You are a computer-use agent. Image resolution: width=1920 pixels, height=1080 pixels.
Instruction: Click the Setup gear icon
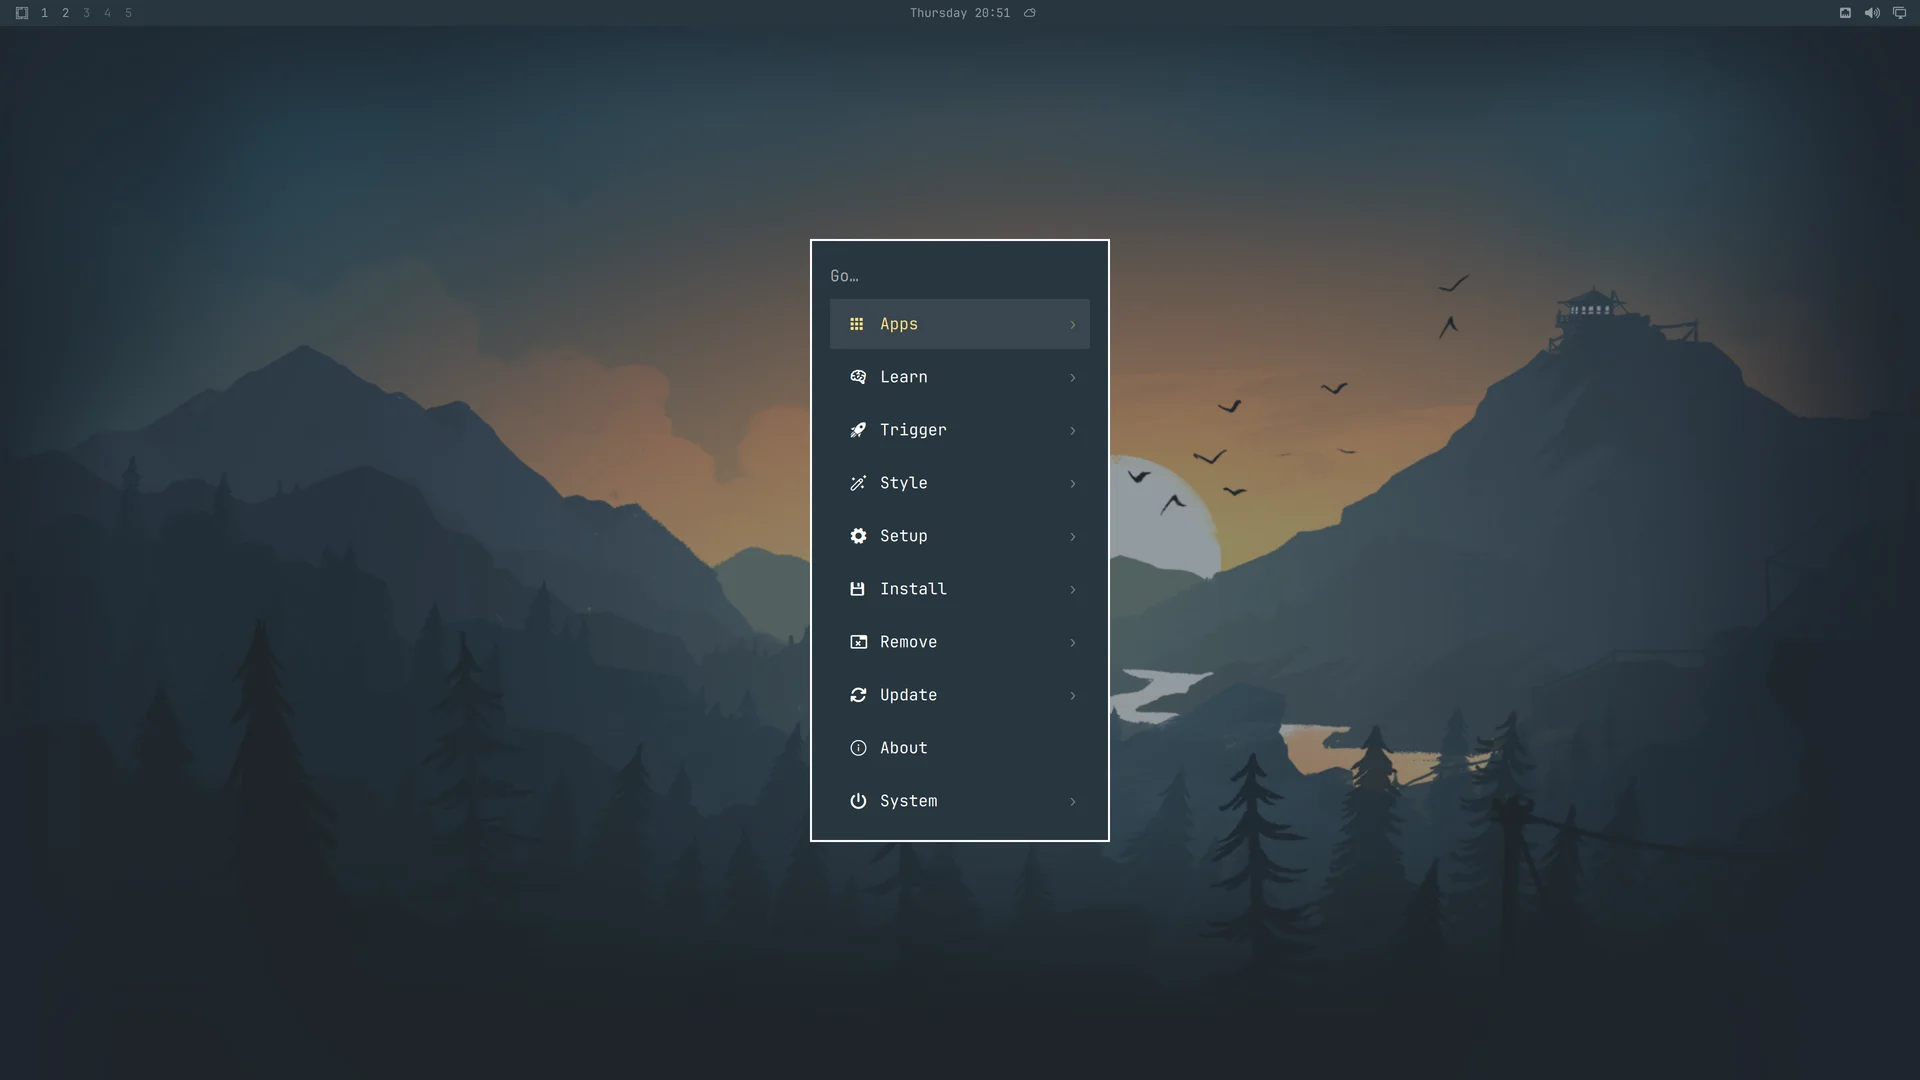tap(858, 536)
